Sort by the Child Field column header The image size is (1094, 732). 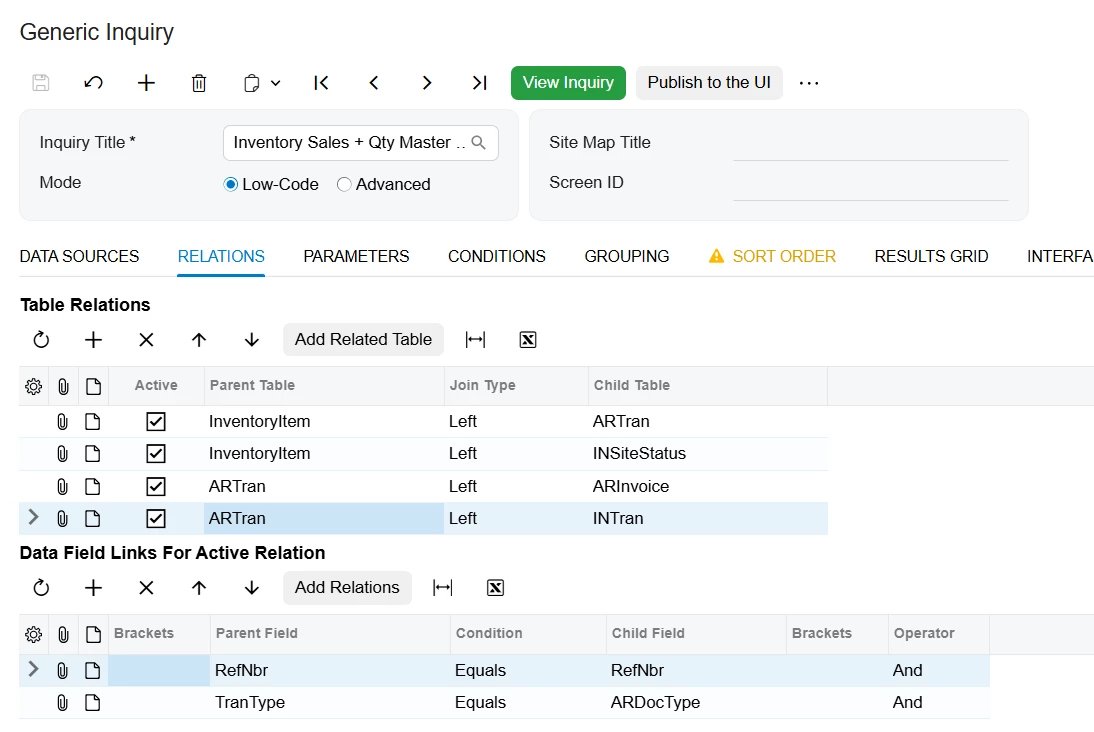(x=696, y=634)
